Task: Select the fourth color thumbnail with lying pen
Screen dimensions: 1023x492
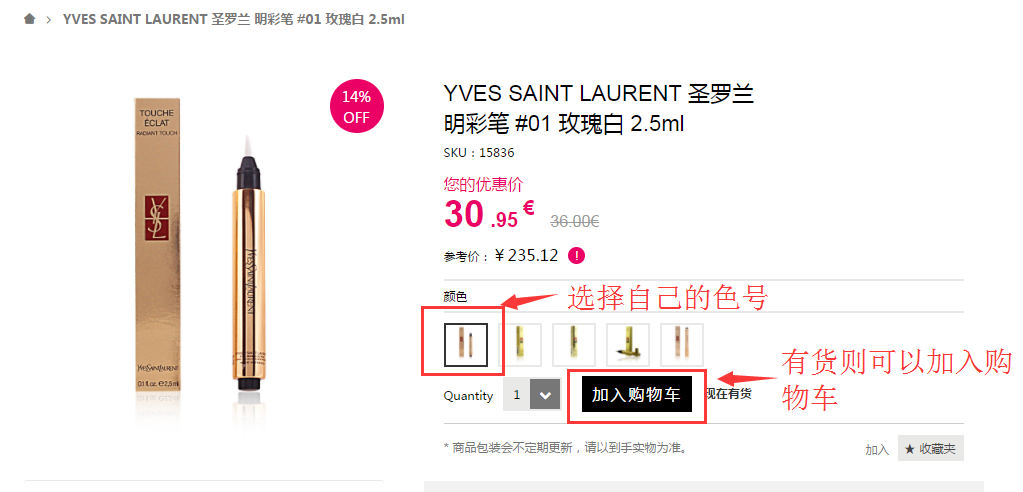Action: pos(628,345)
